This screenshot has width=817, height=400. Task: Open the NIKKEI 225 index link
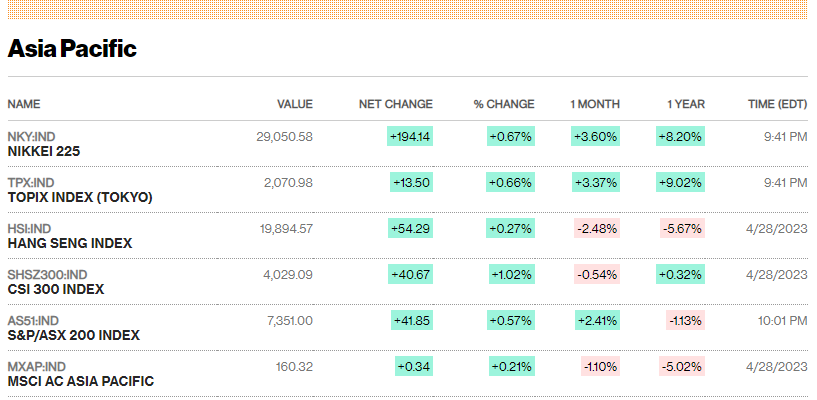click(x=44, y=152)
